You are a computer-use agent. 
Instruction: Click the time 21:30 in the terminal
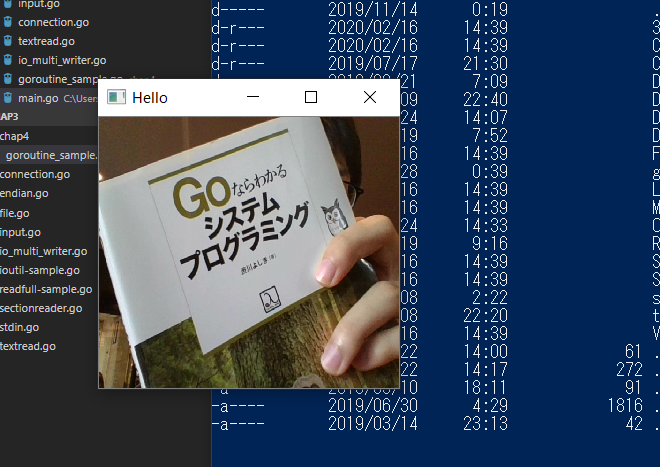pos(485,64)
